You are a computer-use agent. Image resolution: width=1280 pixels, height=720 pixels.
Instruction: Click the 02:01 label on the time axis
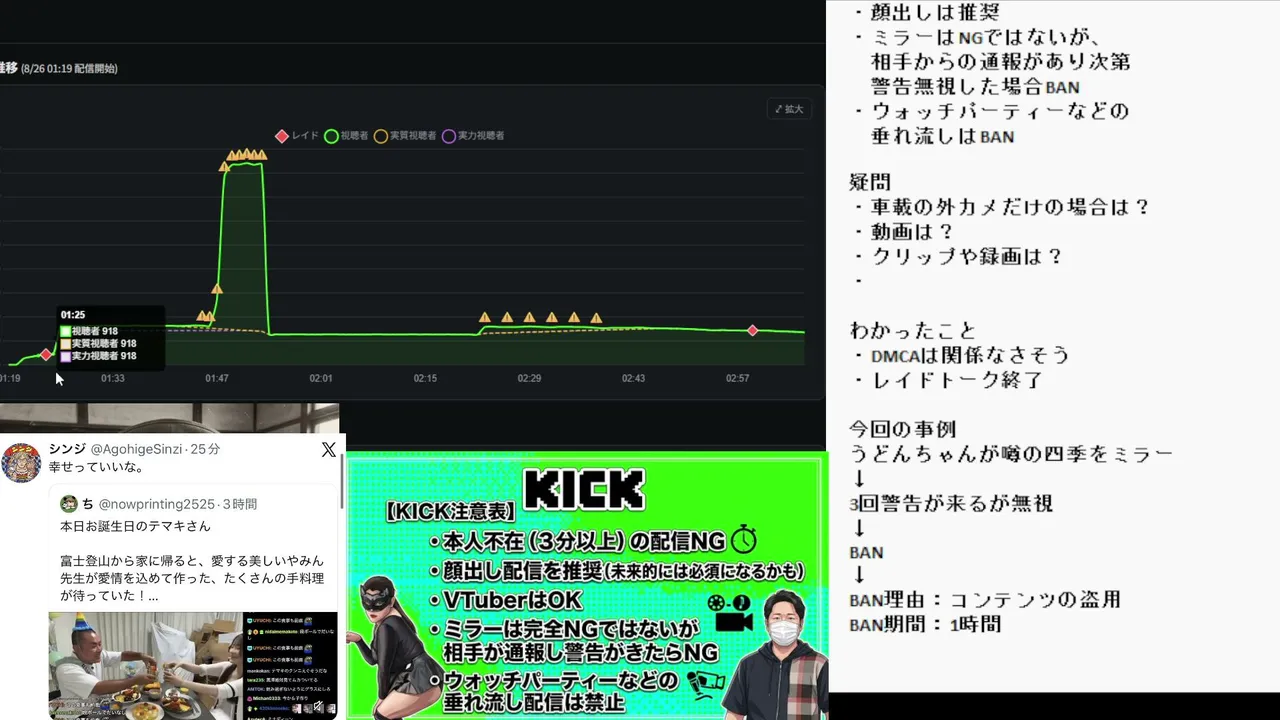[x=321, y=379]
